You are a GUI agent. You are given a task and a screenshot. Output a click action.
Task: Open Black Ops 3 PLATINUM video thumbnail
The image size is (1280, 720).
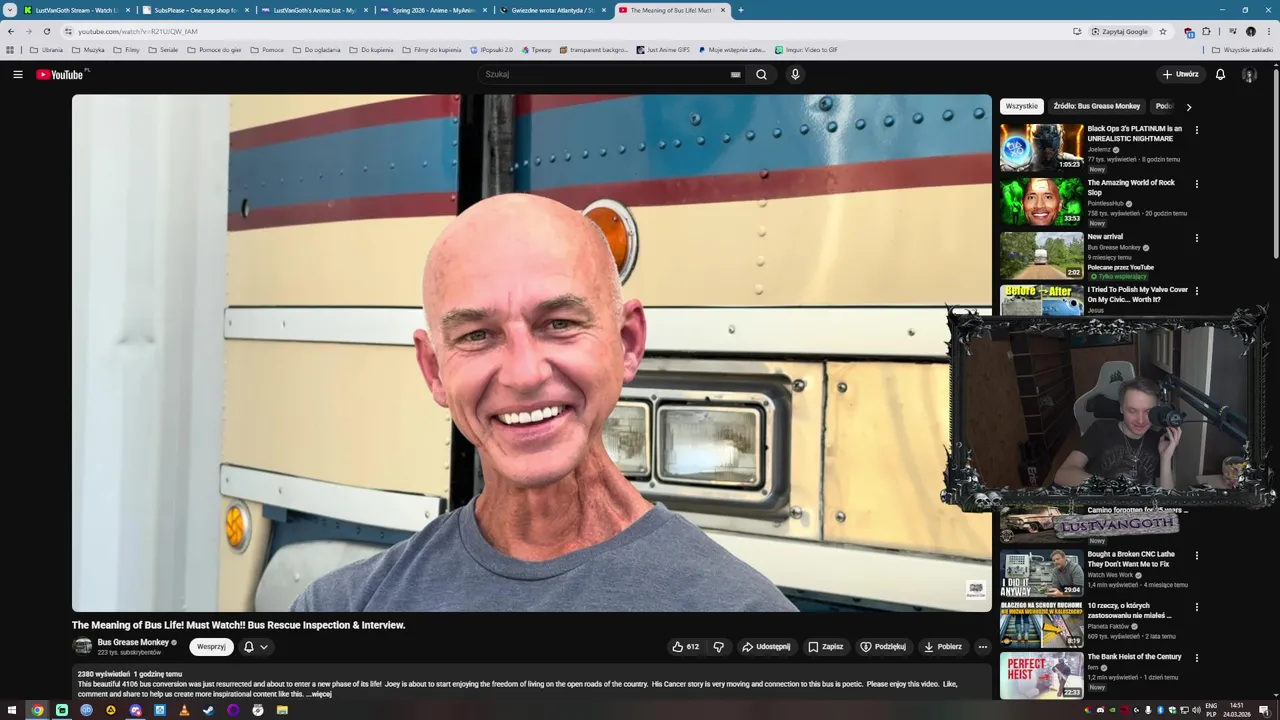coord(1041,148)
